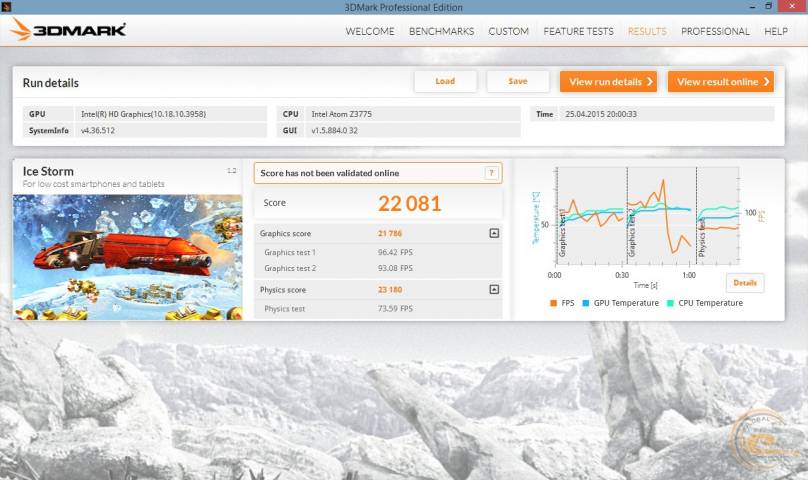The image size is (808, 480).
Task: Click GPU value Intel(R) HD Graphics
Action: [x=143, y=114]
